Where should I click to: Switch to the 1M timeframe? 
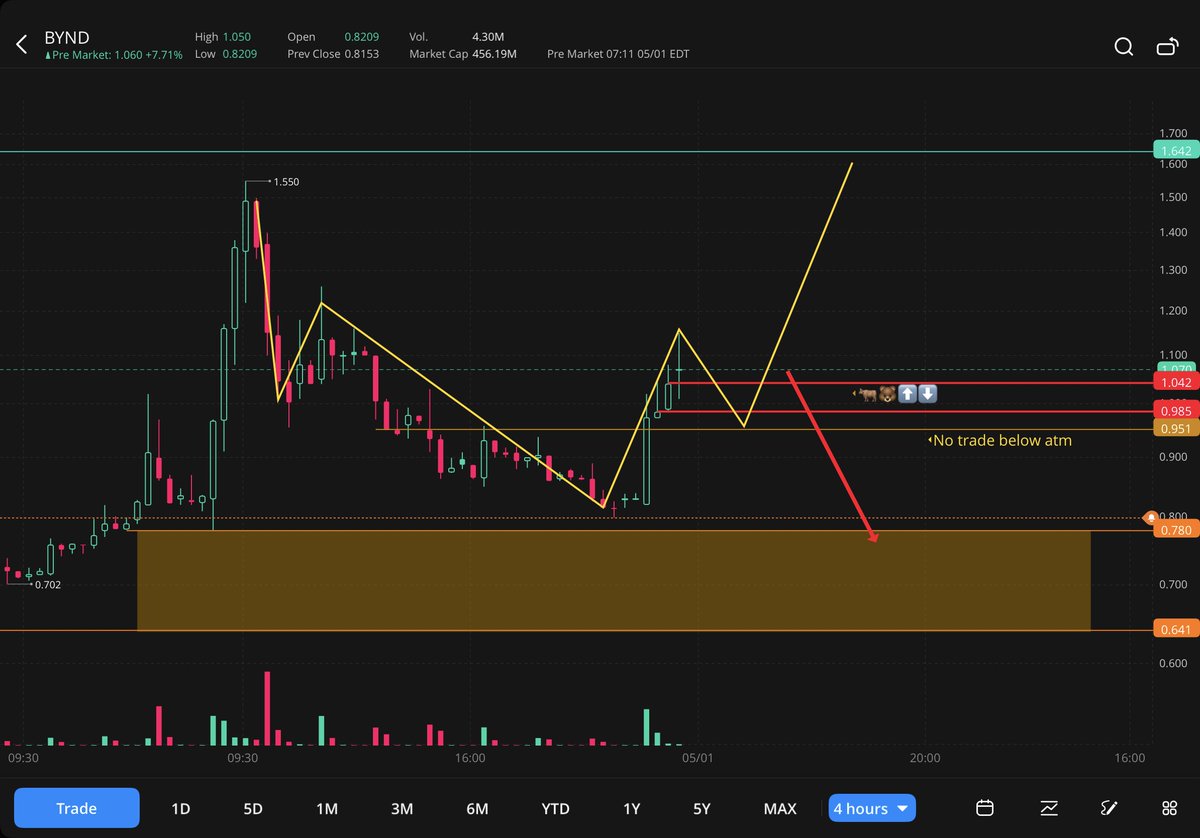coord(327,808)
